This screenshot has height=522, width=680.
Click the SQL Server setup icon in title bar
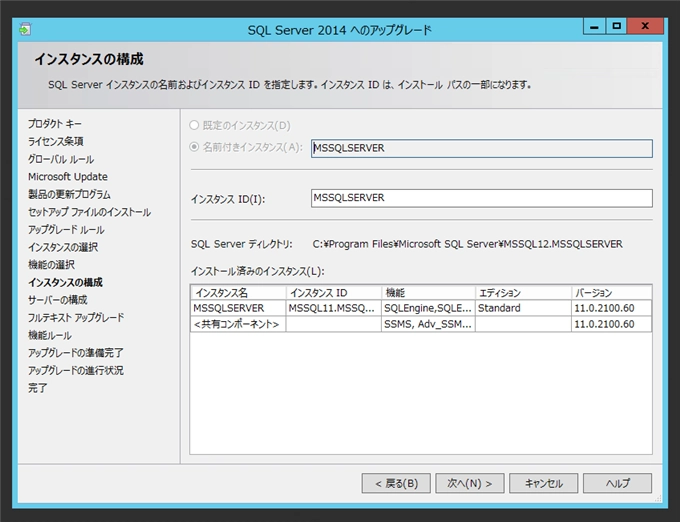click(25, 29)
